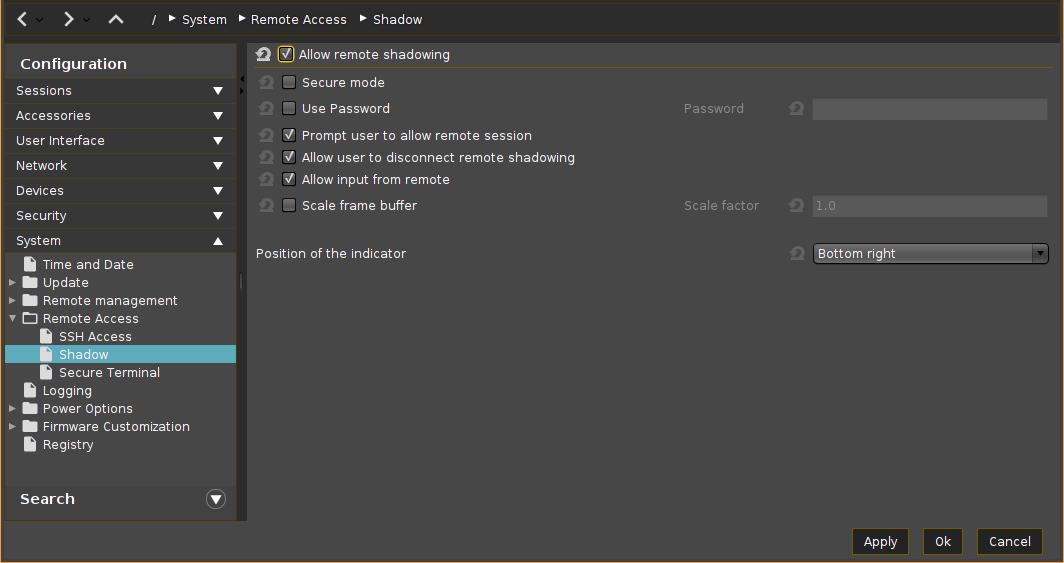Toggle the Use Password checkbox
Image resolution: width=1064 pixels, height=563 pixels.
[289, 109]
